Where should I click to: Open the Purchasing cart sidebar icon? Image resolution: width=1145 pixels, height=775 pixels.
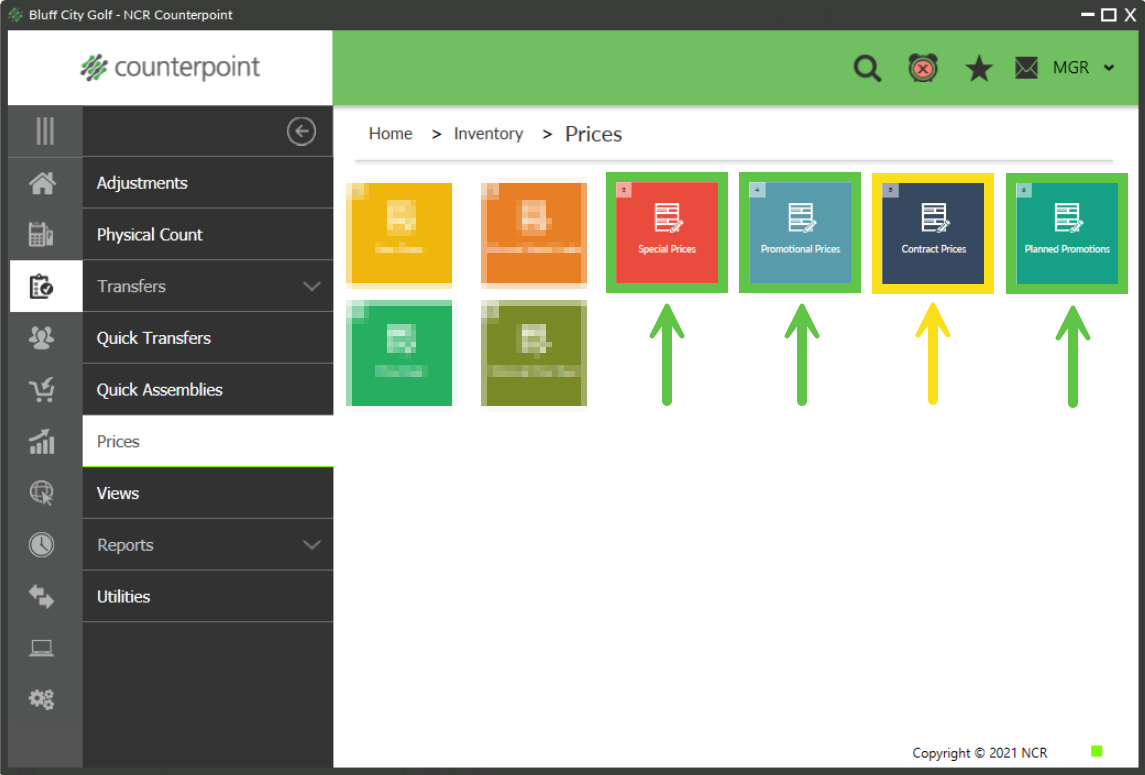click(x=42, y=389)
